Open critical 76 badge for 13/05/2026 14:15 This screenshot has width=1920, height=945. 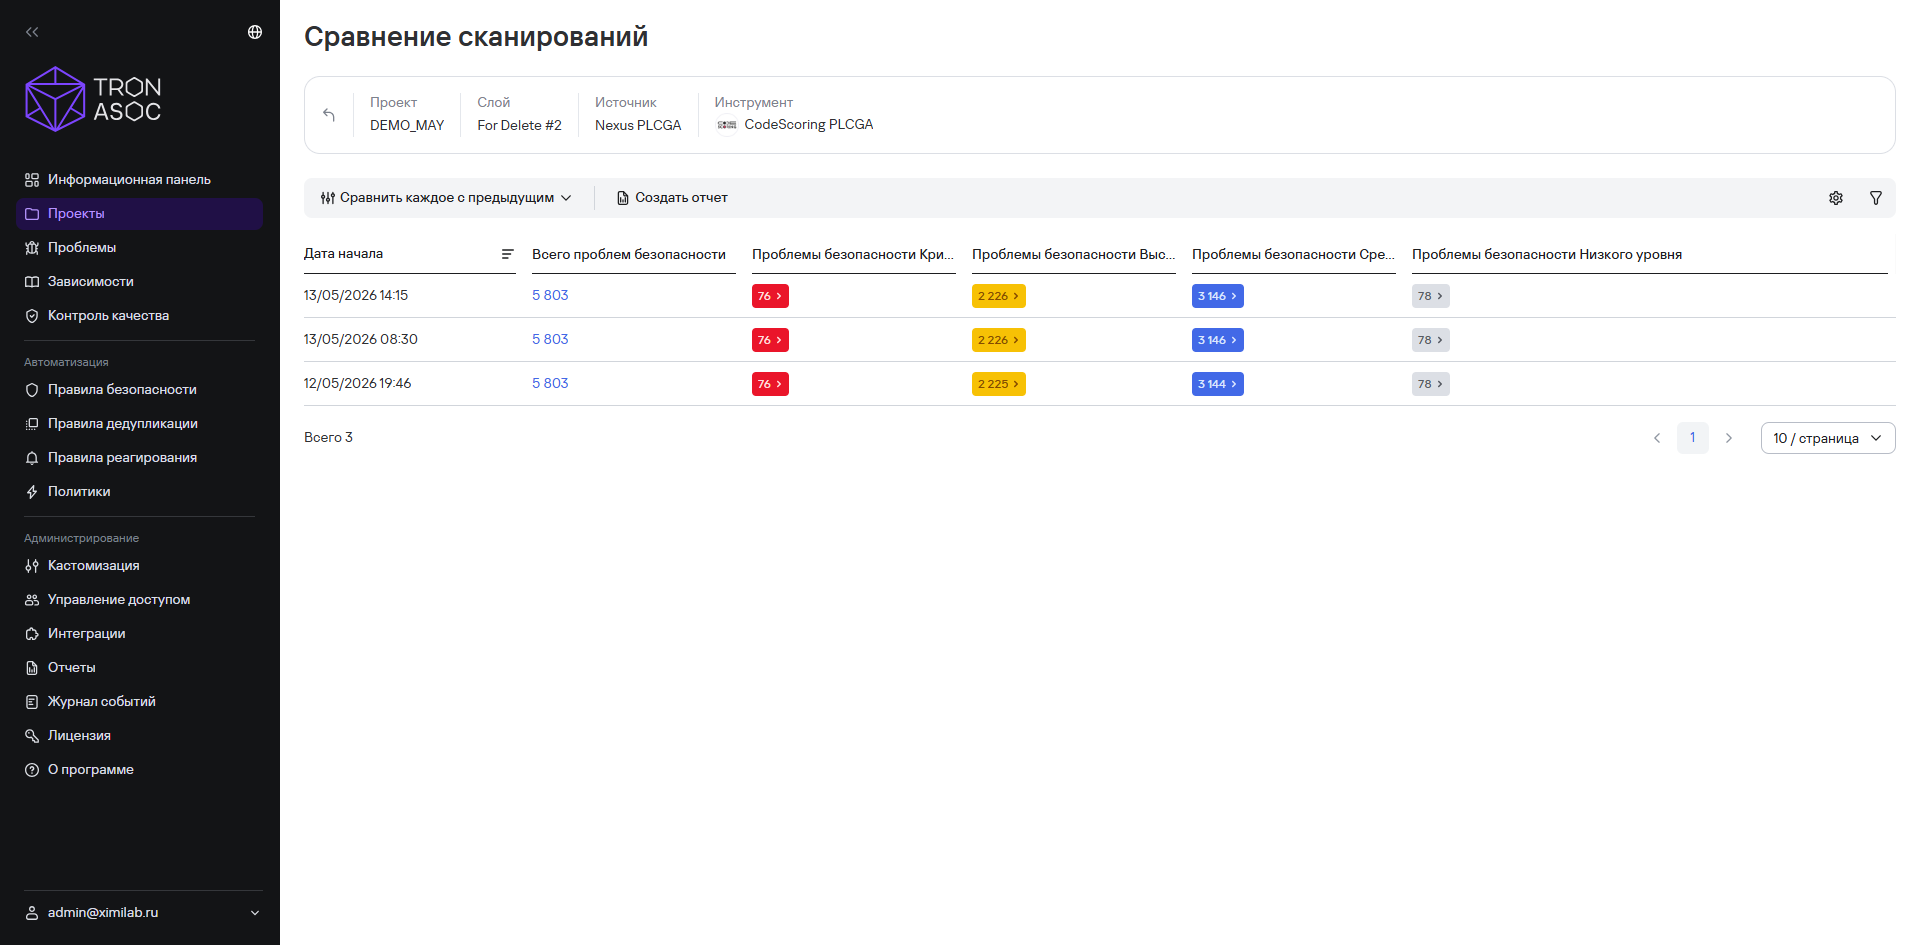pyautogui.click(x=770, y=296)
